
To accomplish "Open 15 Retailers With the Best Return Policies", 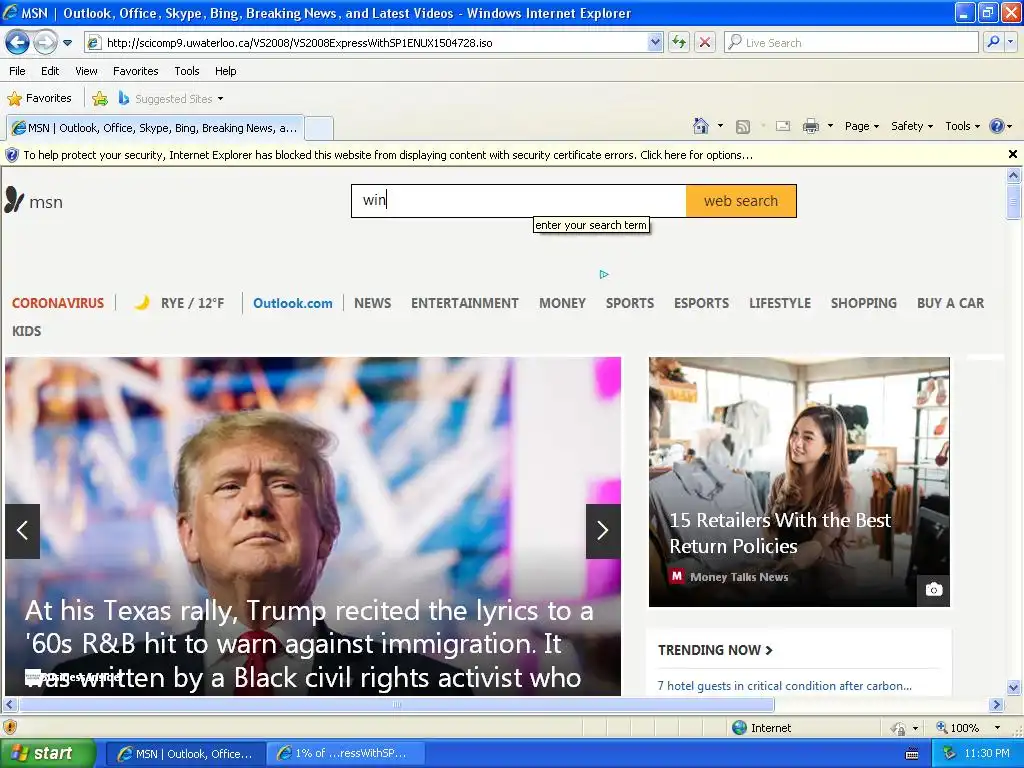I will [780, 533].
